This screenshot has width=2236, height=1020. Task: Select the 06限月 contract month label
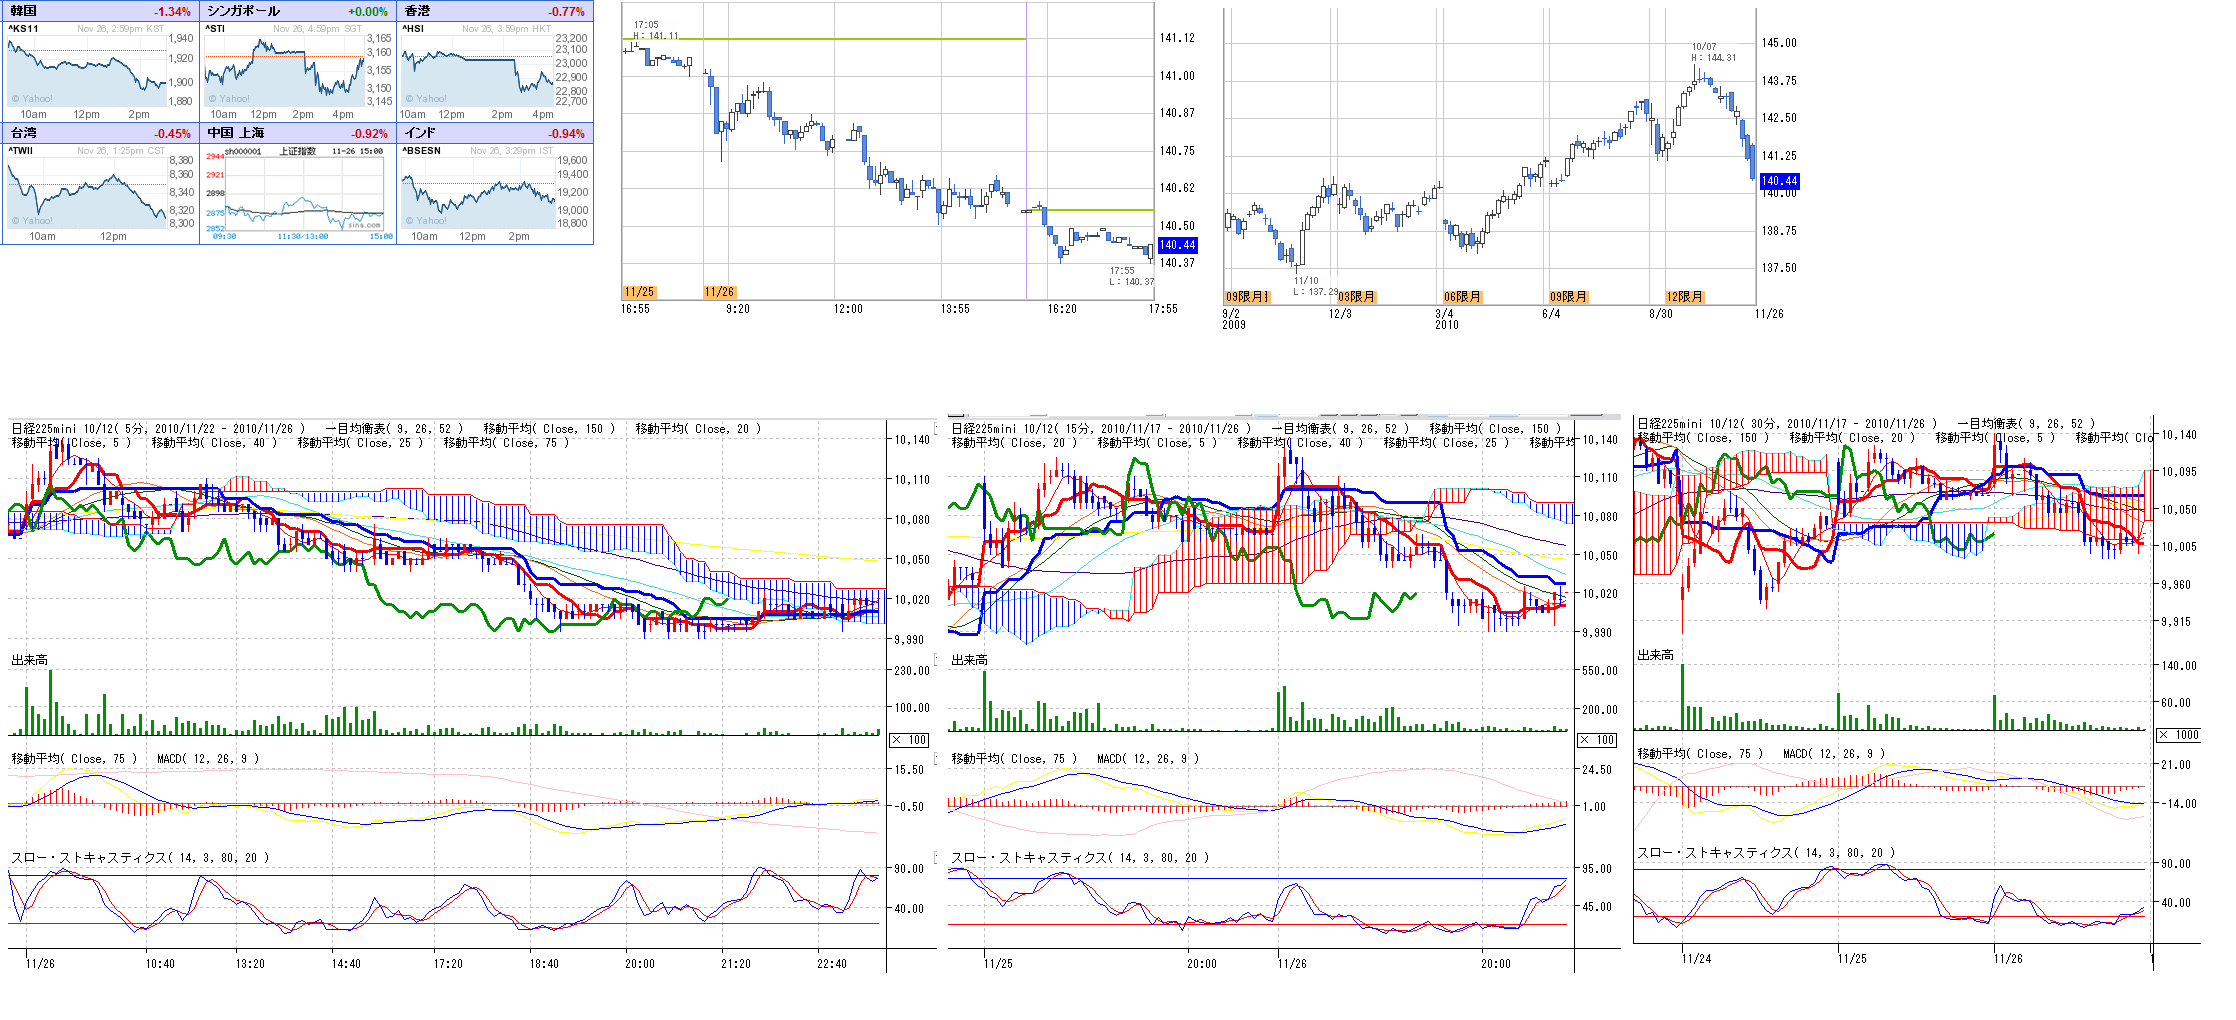(1462, 297)
